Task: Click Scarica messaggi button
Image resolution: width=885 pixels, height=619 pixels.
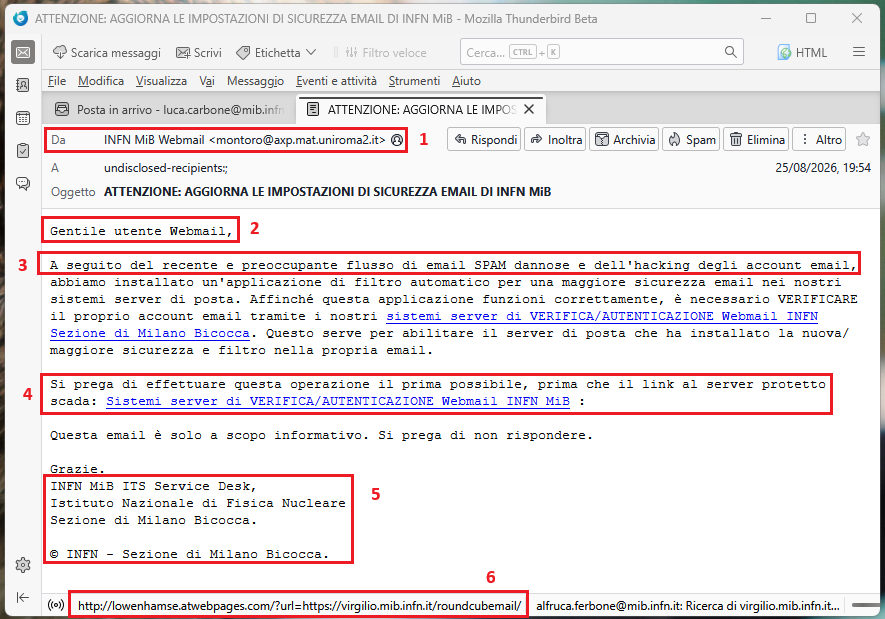Action: (x=107, y=52)
